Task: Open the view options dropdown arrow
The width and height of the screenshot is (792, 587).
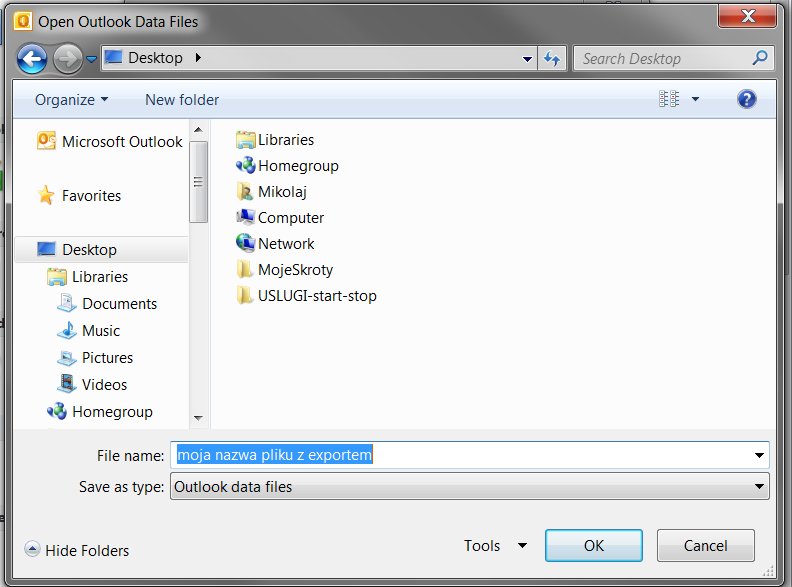Action: (695, 99)
